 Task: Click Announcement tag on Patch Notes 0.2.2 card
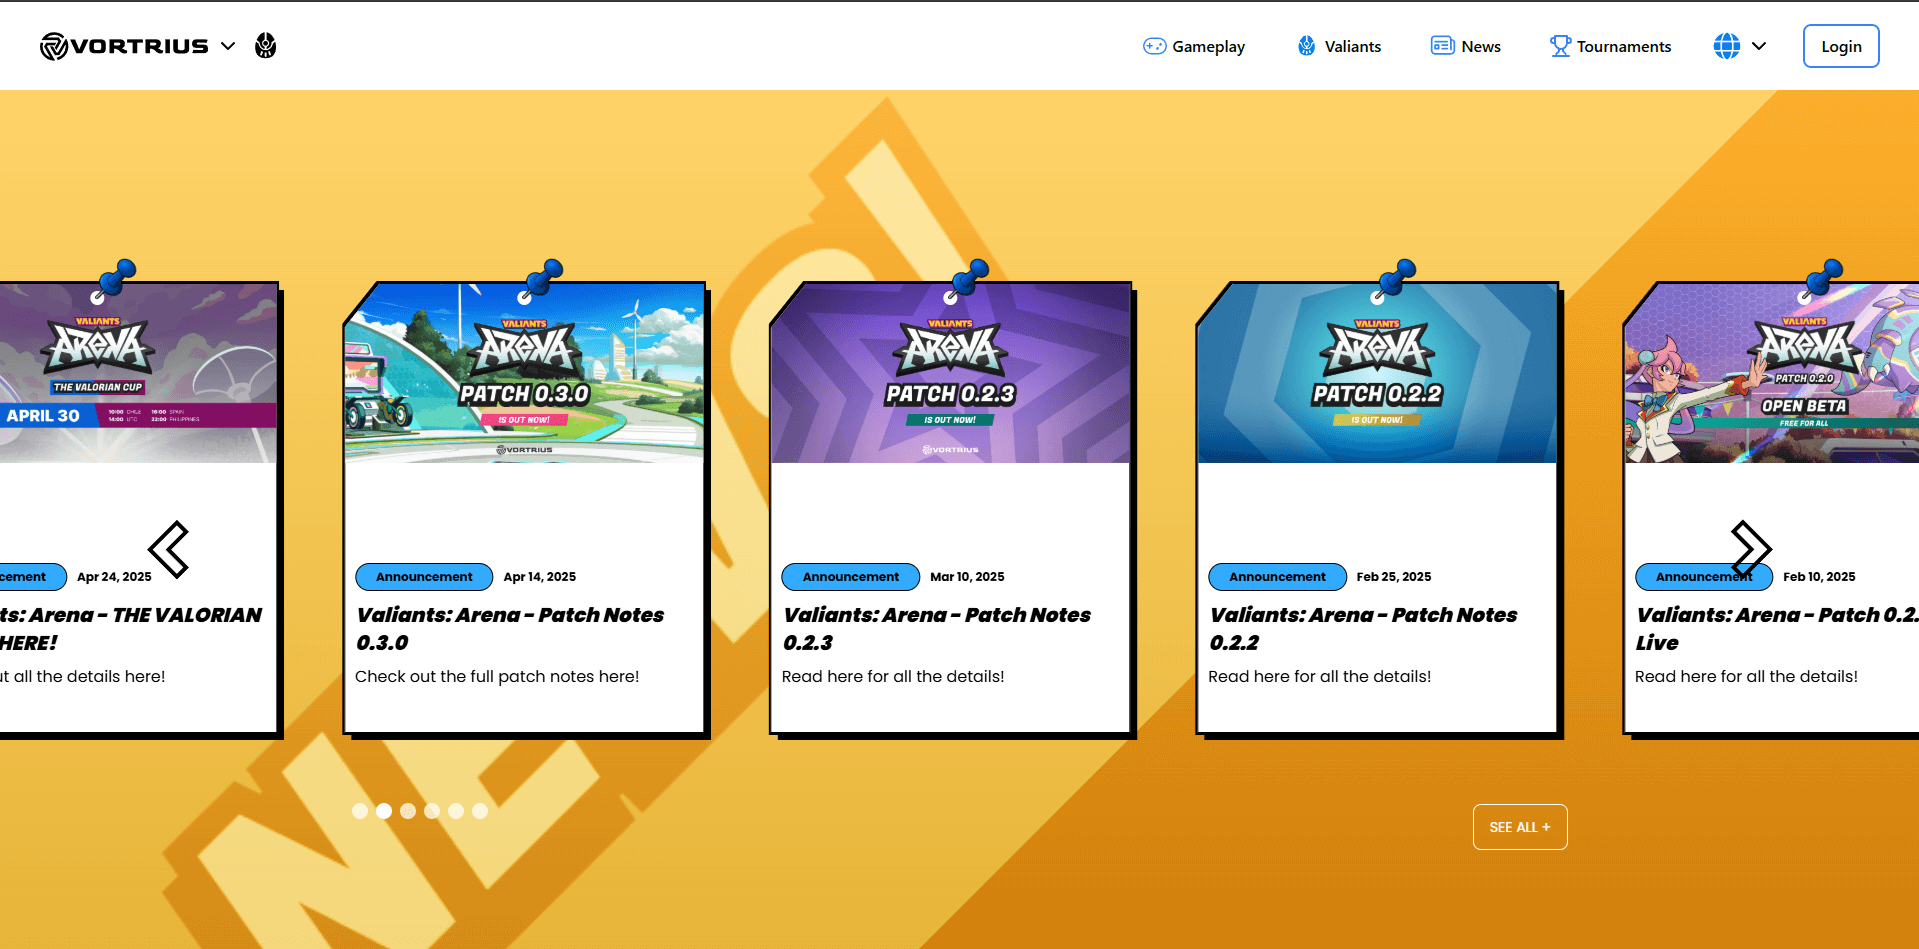[x=1277, y=577]
